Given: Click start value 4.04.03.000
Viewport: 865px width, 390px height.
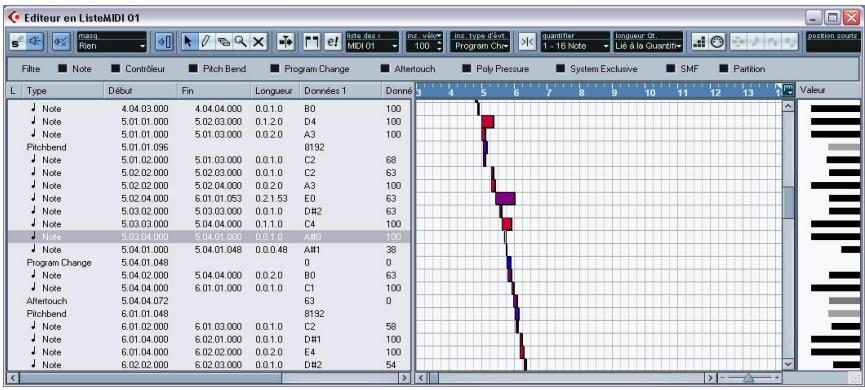Looking at the screenshot, I should pos(145,109).
